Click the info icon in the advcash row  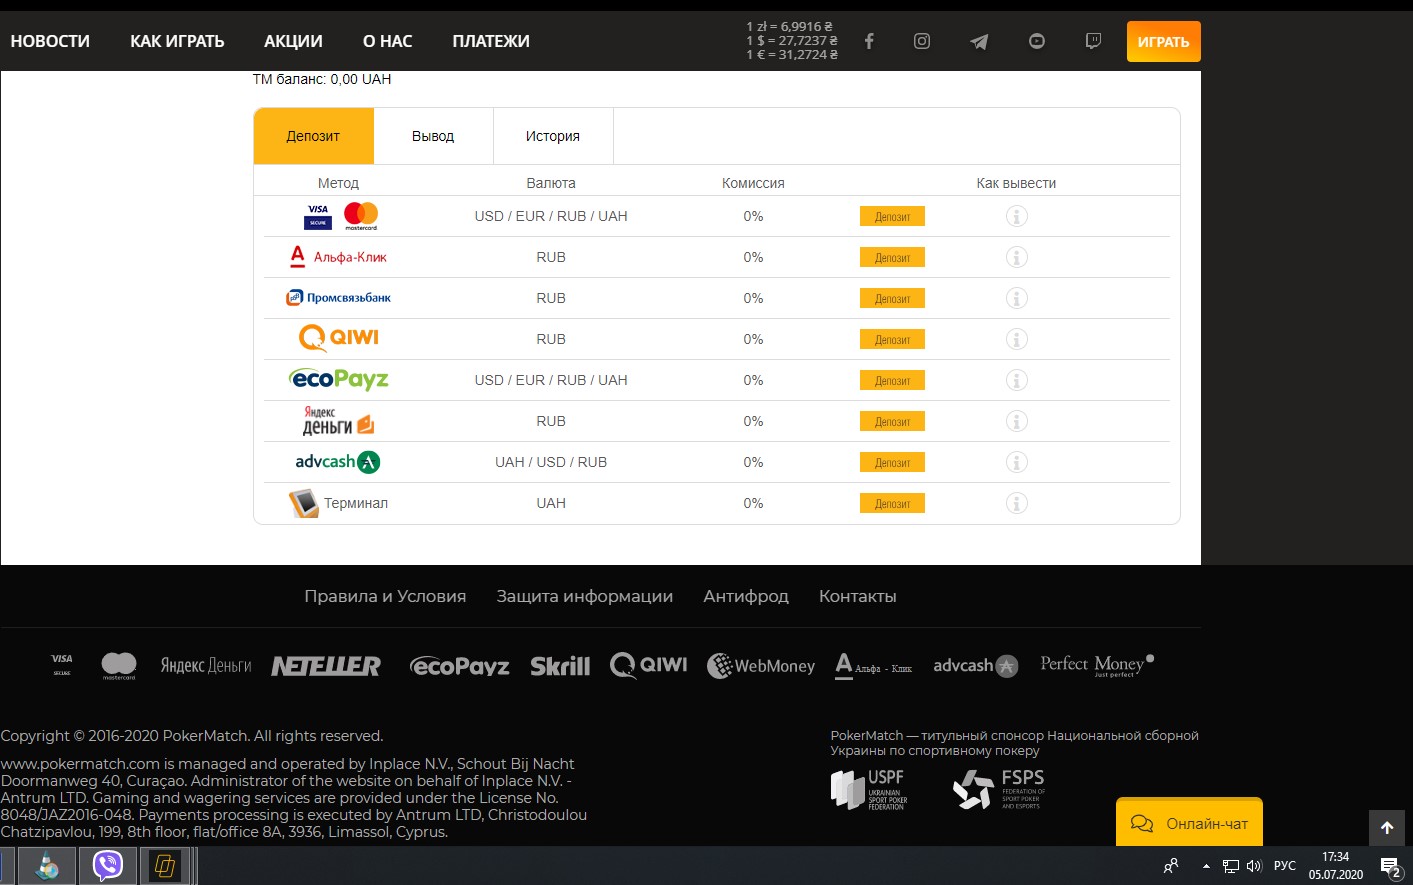coord(1016,462)
